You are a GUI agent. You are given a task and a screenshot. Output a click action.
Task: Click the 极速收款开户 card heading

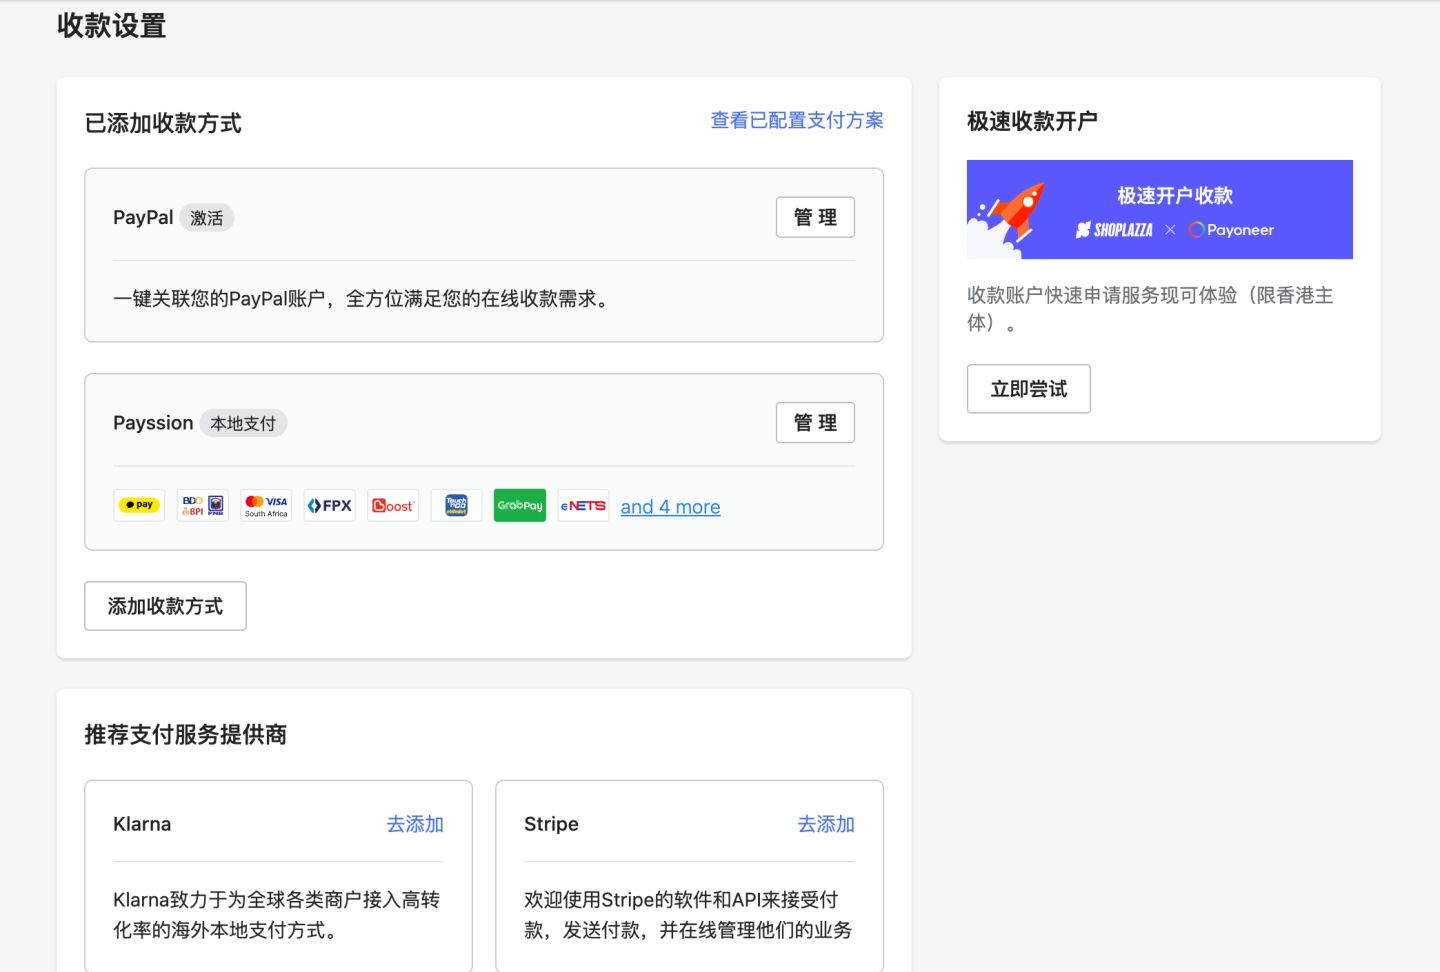(1032, 122)
